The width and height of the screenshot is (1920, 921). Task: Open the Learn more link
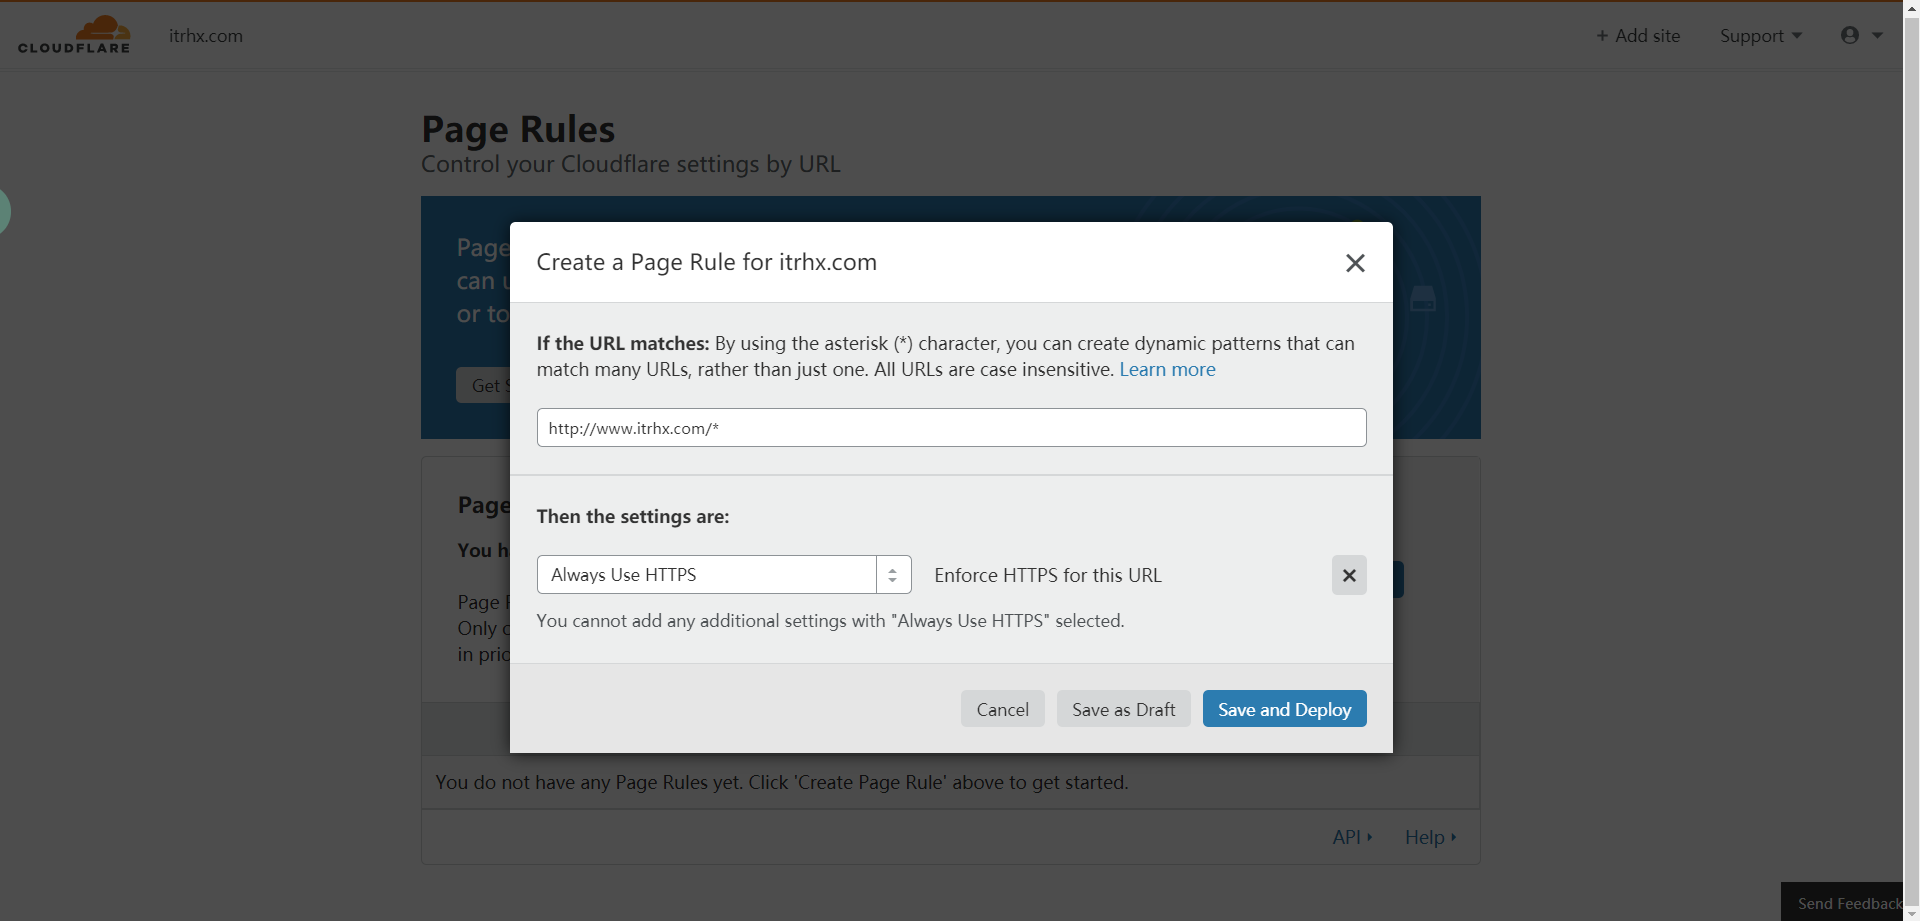(x=1167, y=370)
